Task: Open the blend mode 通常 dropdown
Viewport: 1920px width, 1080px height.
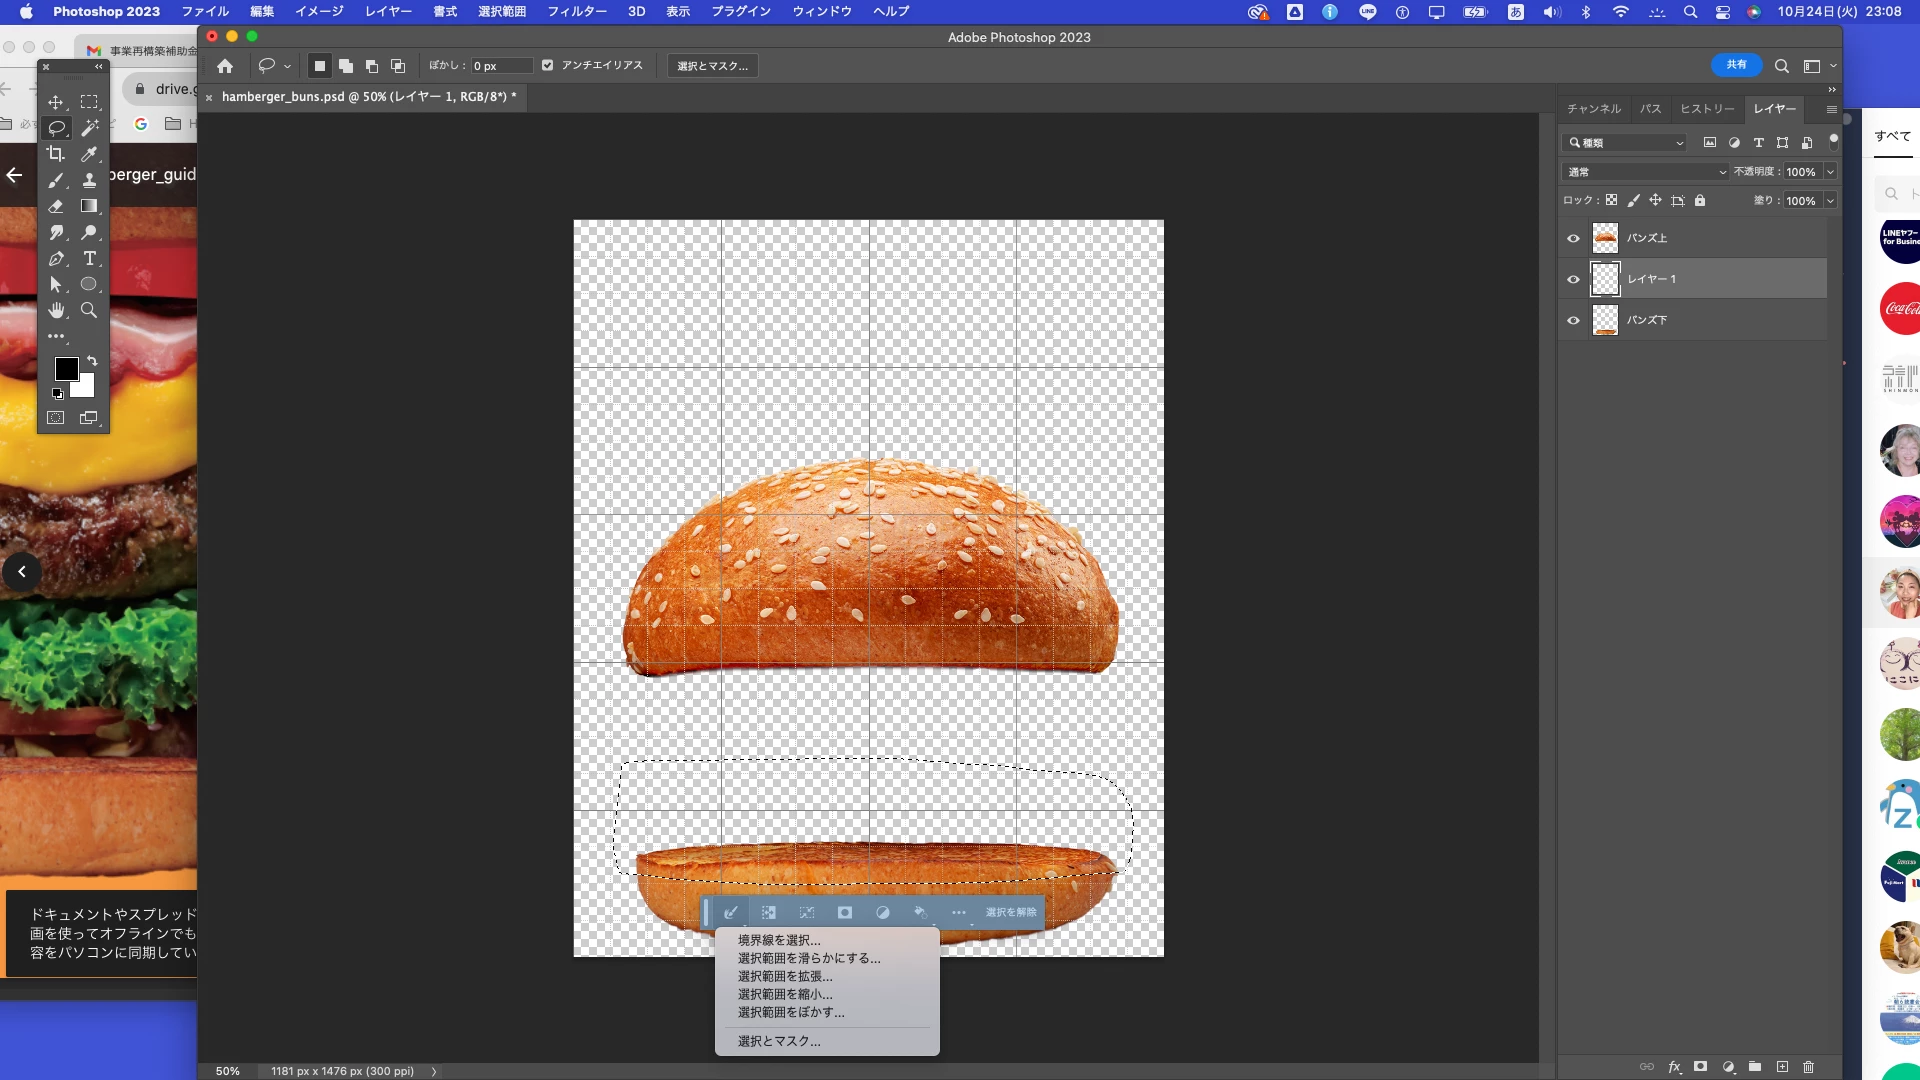Action: 1645,172
